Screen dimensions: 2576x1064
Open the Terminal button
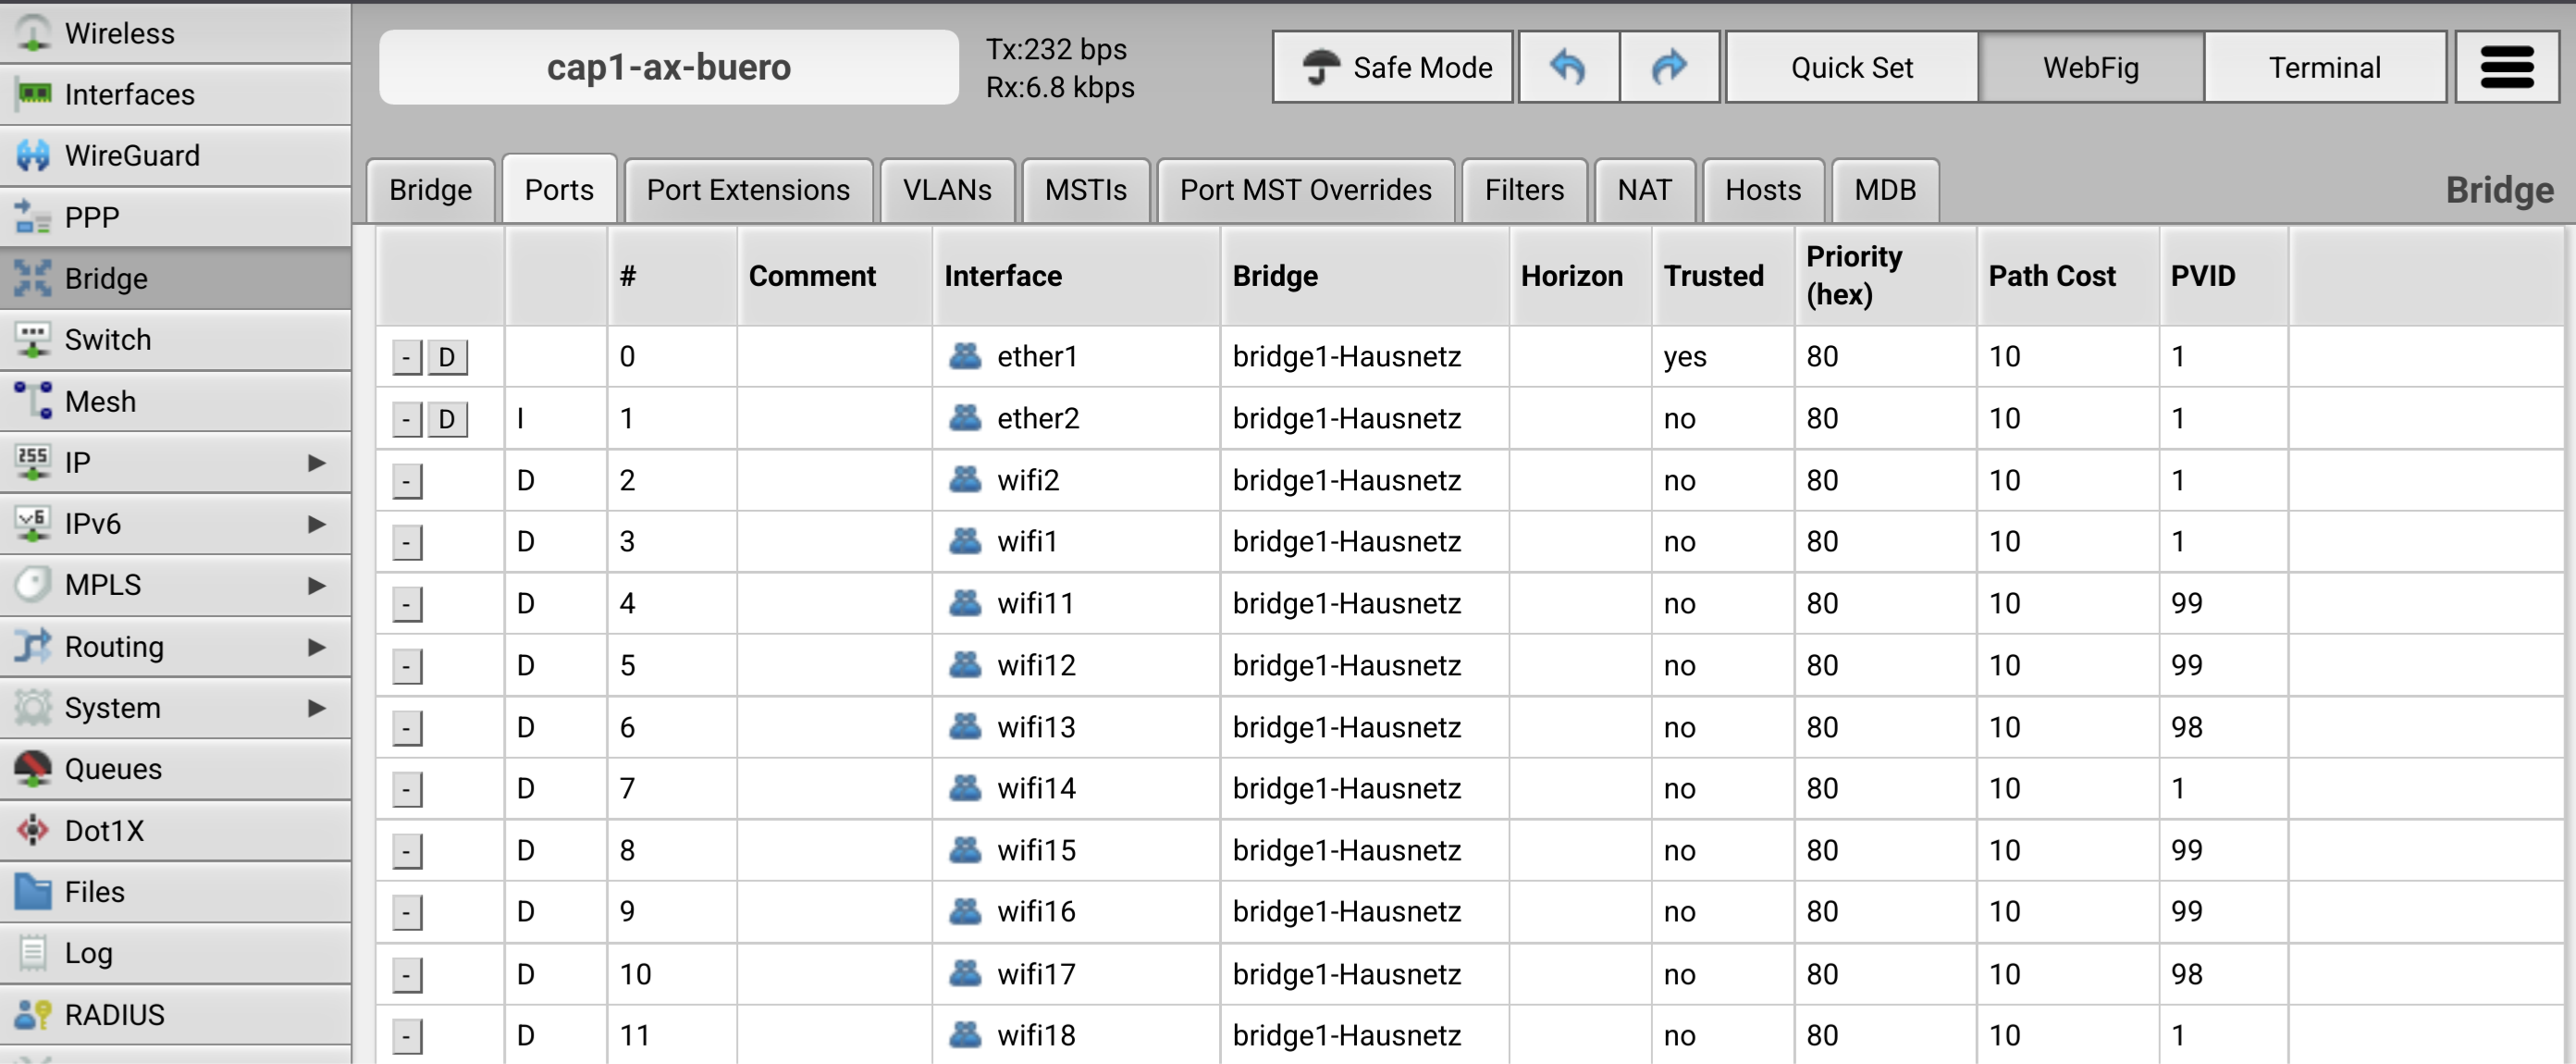(x=2324, y=67)
